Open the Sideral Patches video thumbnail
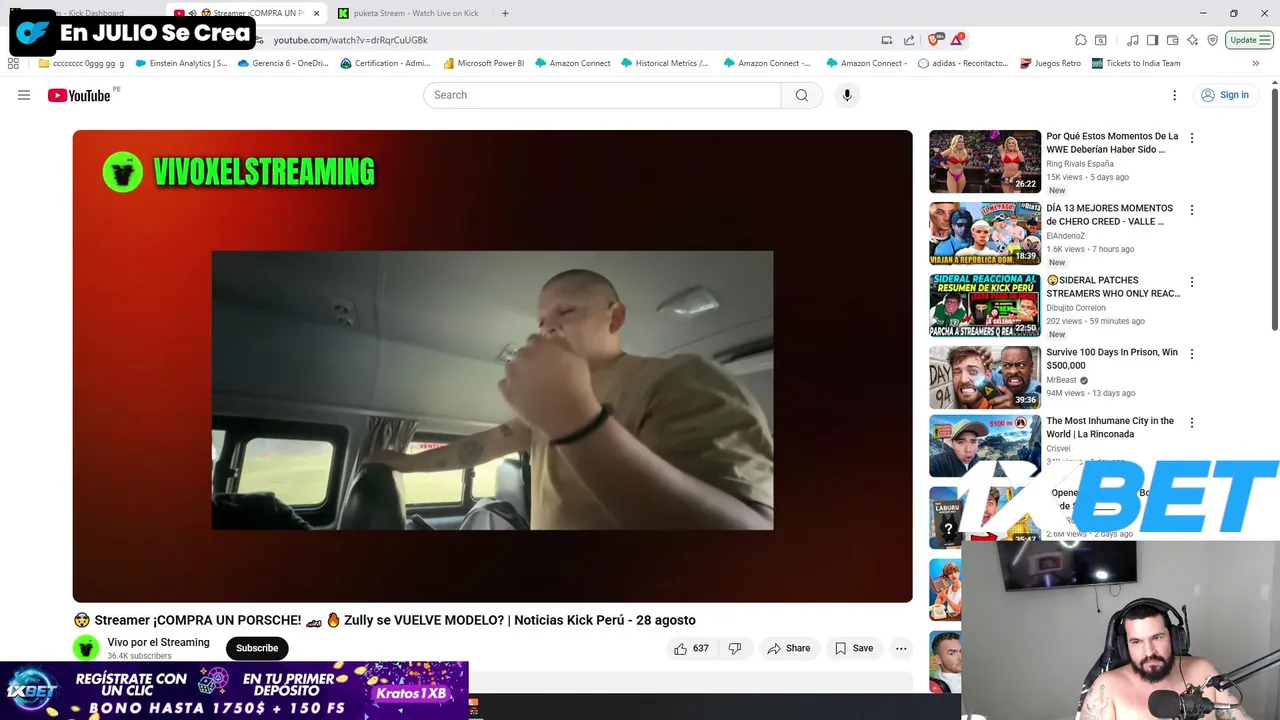1280x720 pixels. [985, 305]
